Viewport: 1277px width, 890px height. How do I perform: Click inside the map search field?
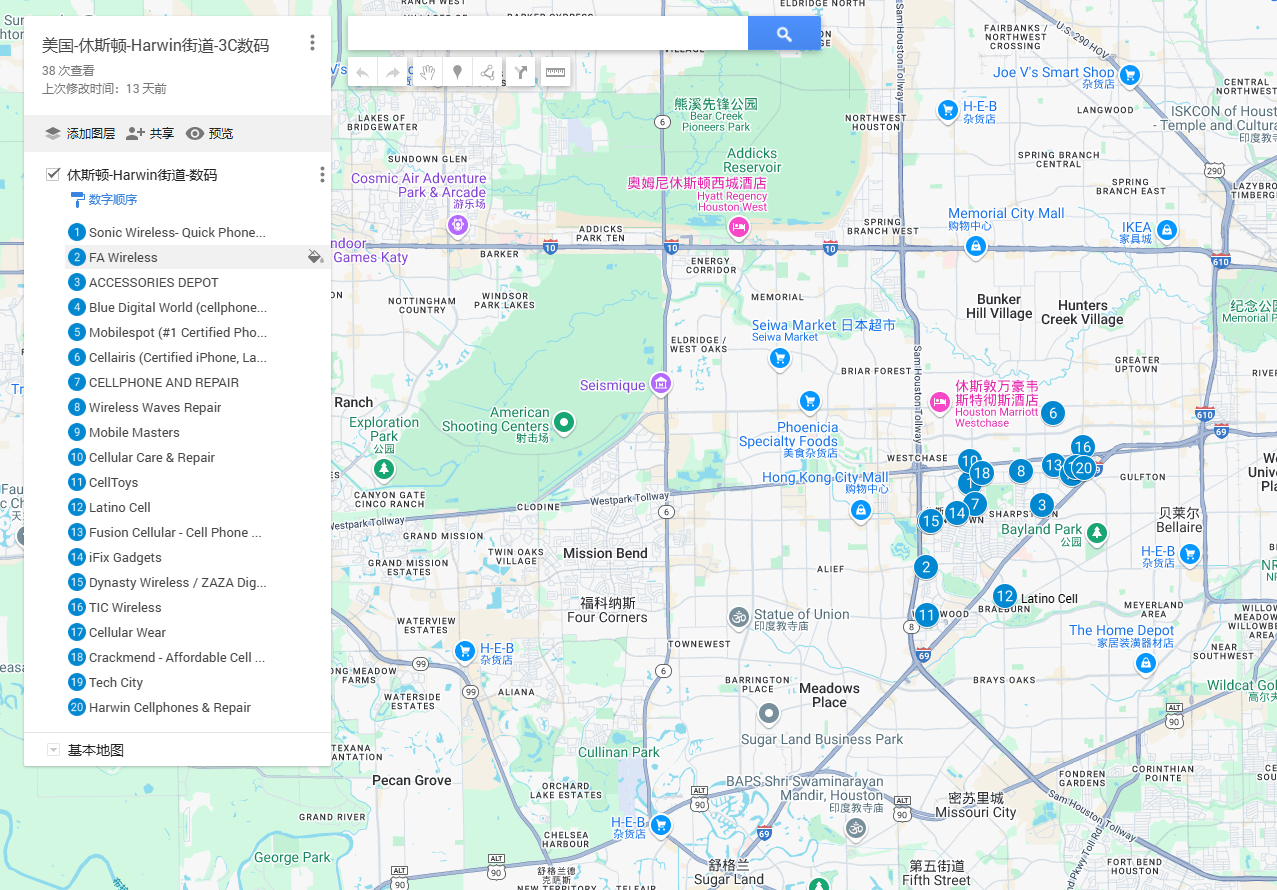tap(548, 34)
